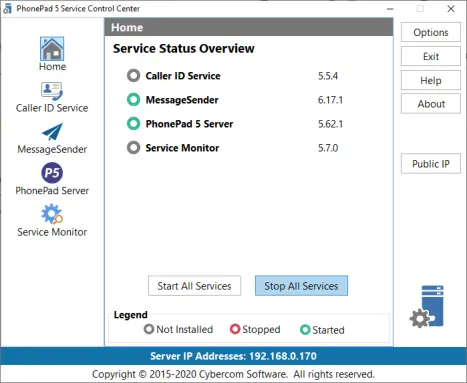This screenshot has width=467, height=383.
Task: Click version number 6.17.1
Action: coord(330,100)
